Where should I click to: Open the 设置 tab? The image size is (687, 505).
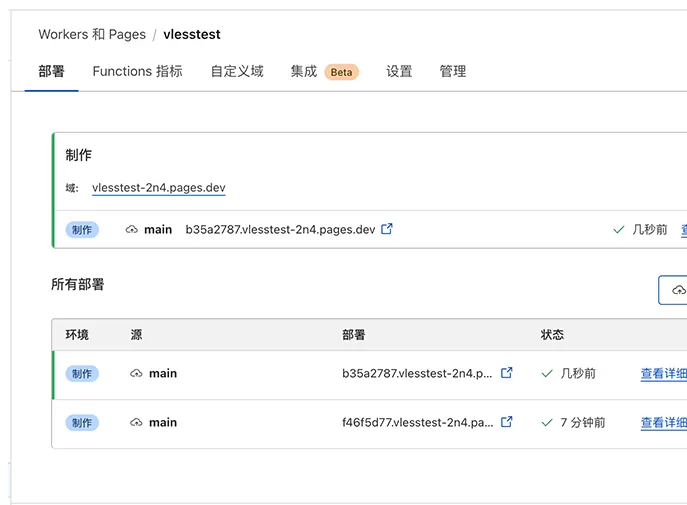(399, 71)
